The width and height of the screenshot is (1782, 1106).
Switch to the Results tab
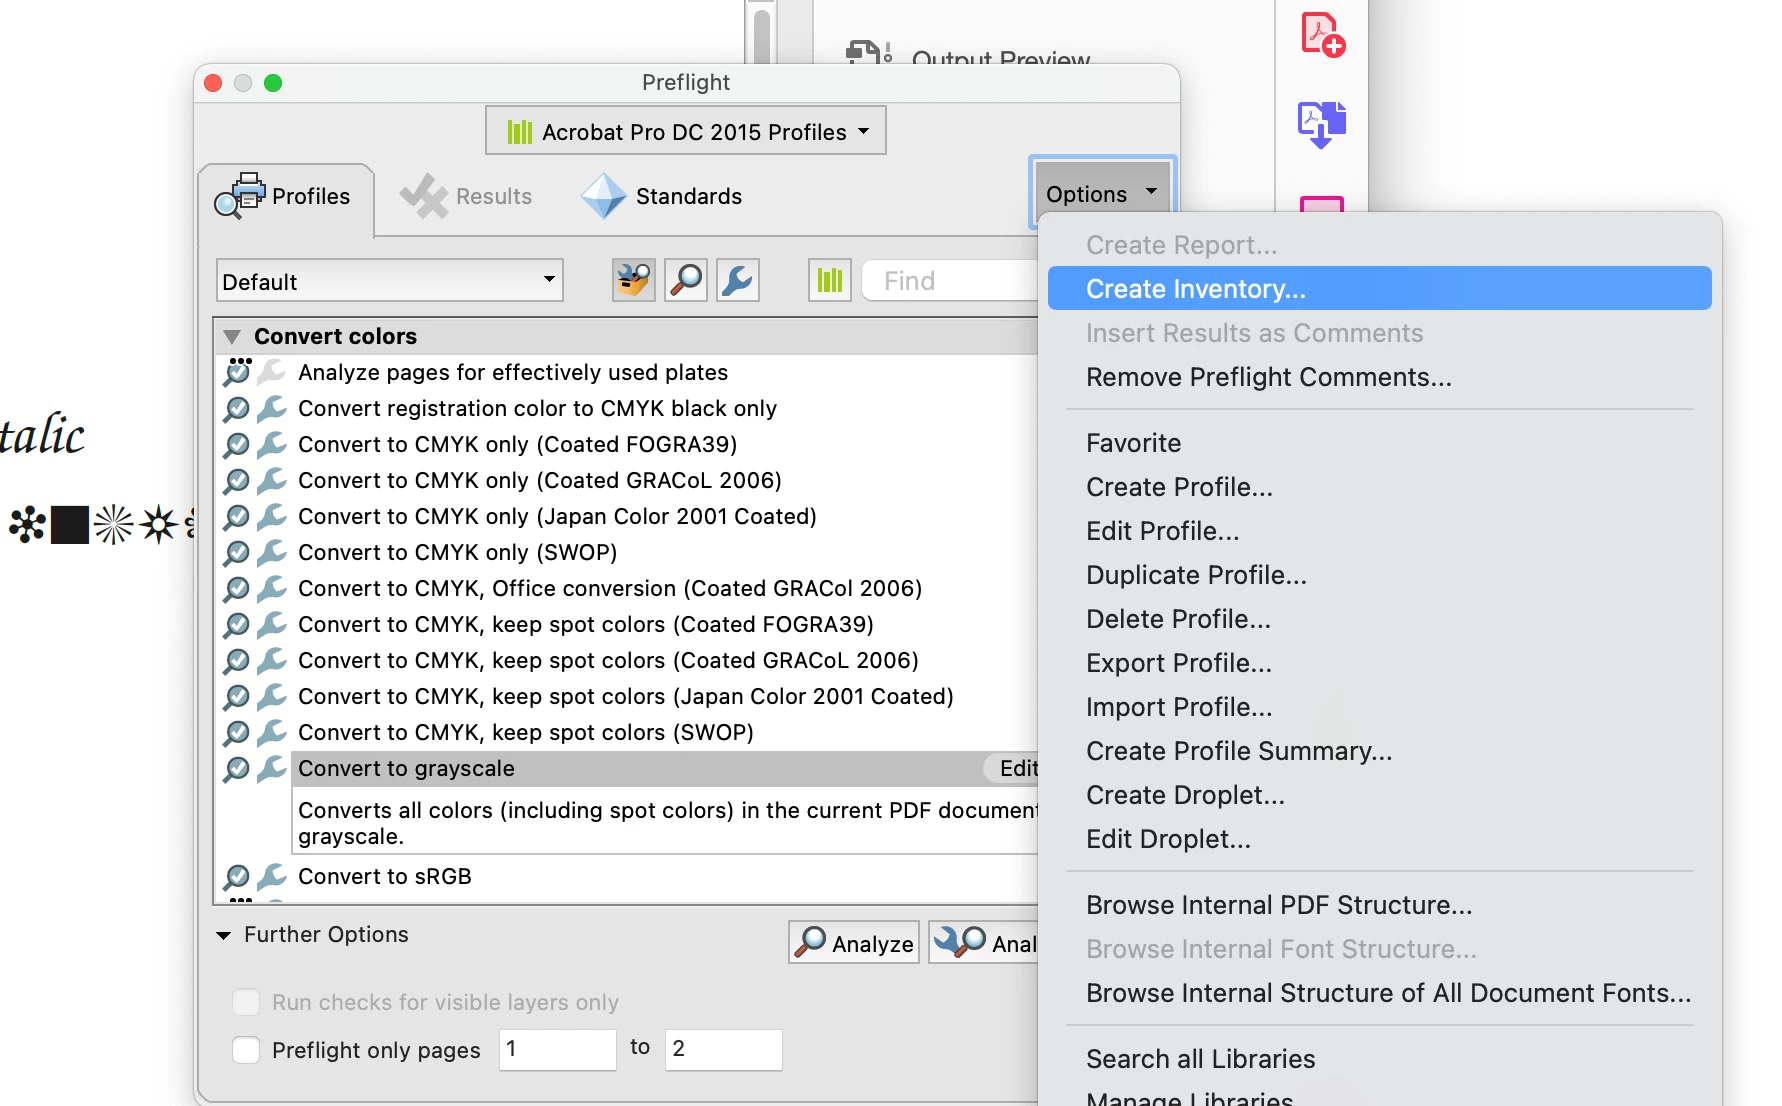[466, 197]
